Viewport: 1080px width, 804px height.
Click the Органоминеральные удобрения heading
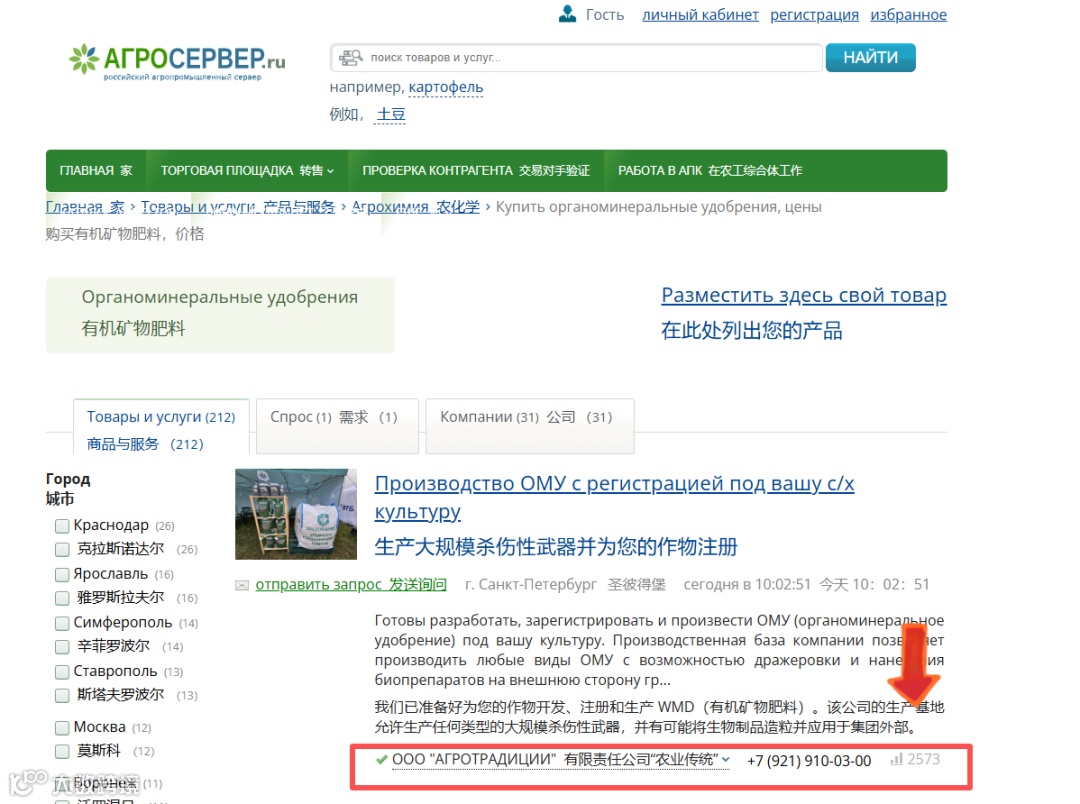(220, 297)
